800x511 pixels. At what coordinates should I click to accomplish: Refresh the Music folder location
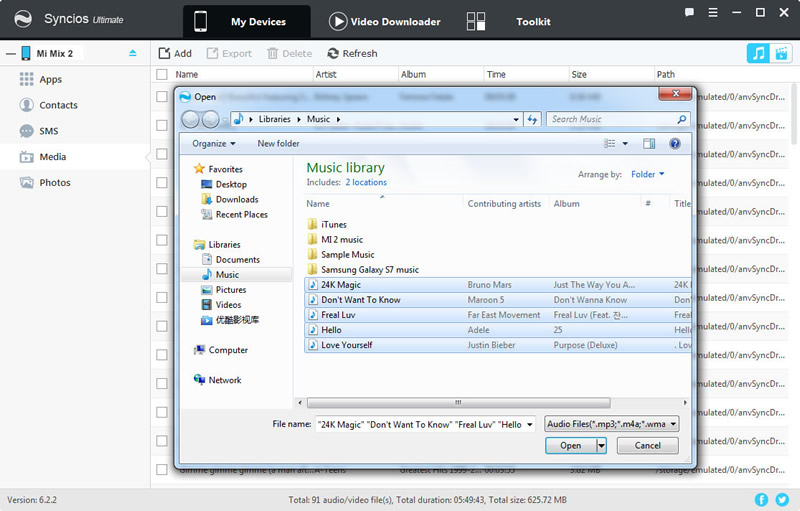pyautogui.click(x=532, y=119)
